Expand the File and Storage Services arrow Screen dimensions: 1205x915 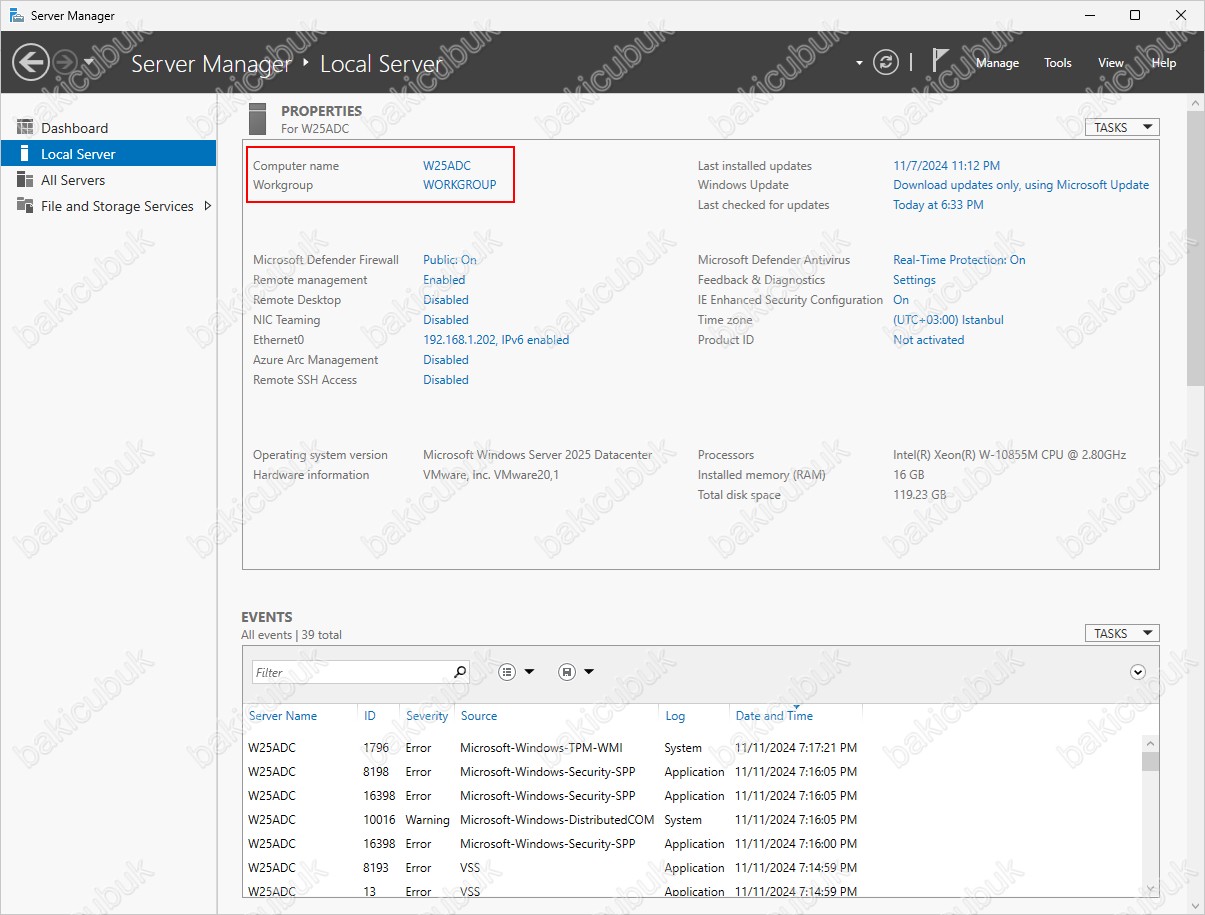coord(208,206)
